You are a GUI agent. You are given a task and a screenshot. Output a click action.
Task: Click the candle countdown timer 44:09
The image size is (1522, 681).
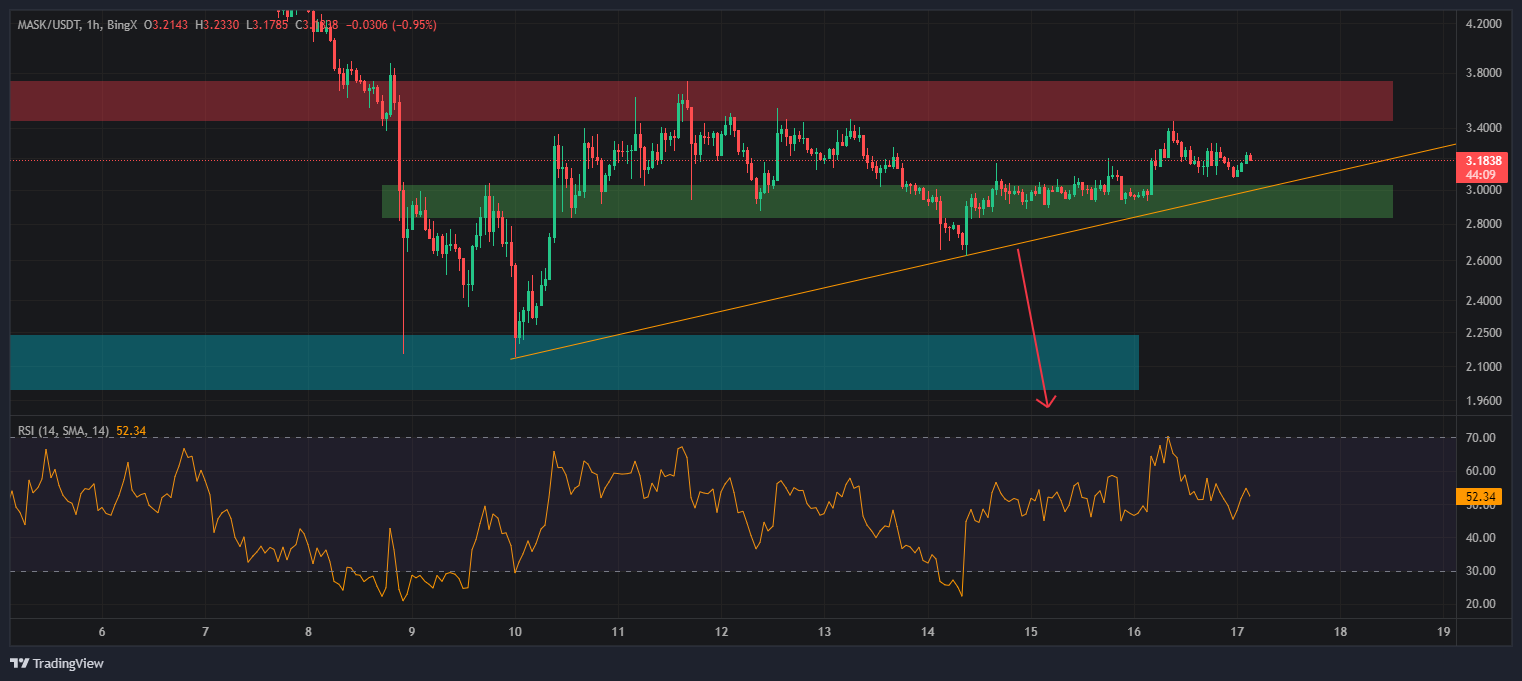pyautogui.click(x=1481, y=174)
